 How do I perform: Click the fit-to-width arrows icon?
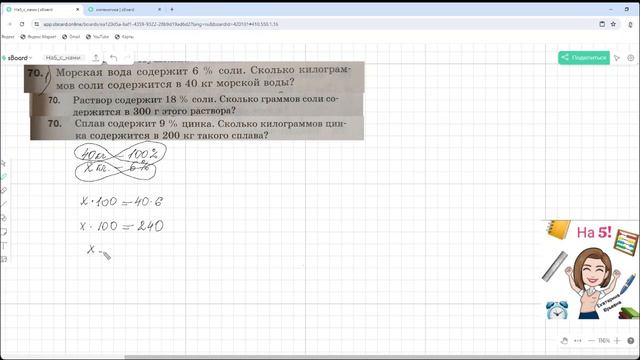coord(578,340)
